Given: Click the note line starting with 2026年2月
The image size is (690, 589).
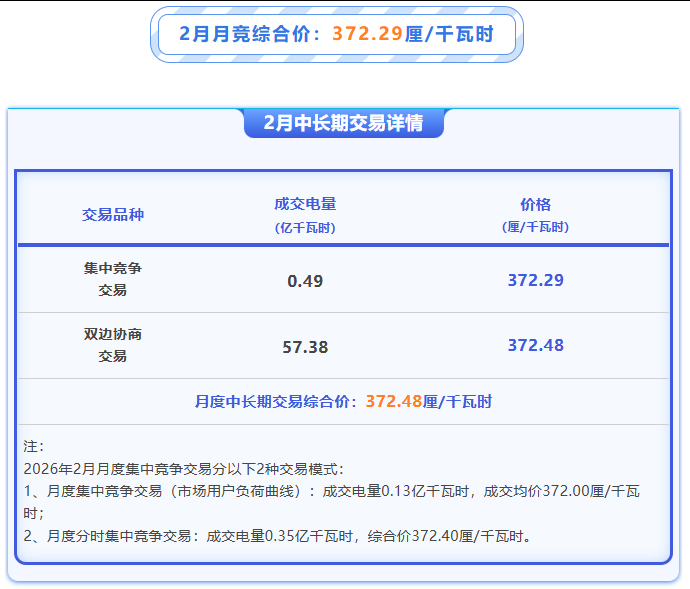Looking at the screenshot, I should click(182, 468).
